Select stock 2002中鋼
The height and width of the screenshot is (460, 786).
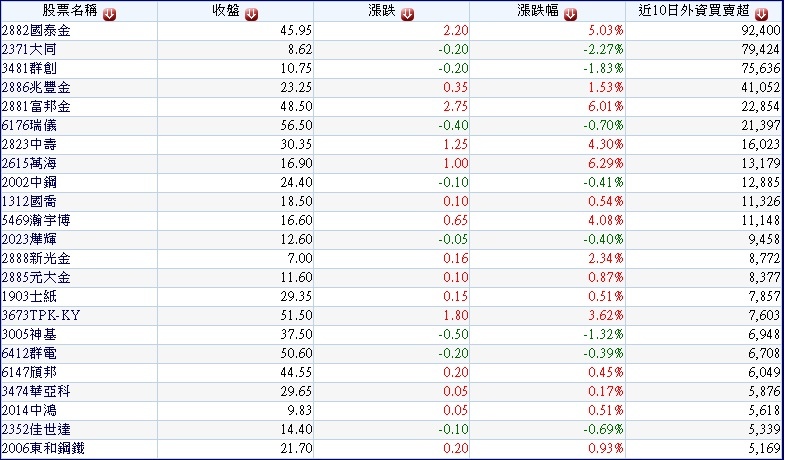(29, 182)
